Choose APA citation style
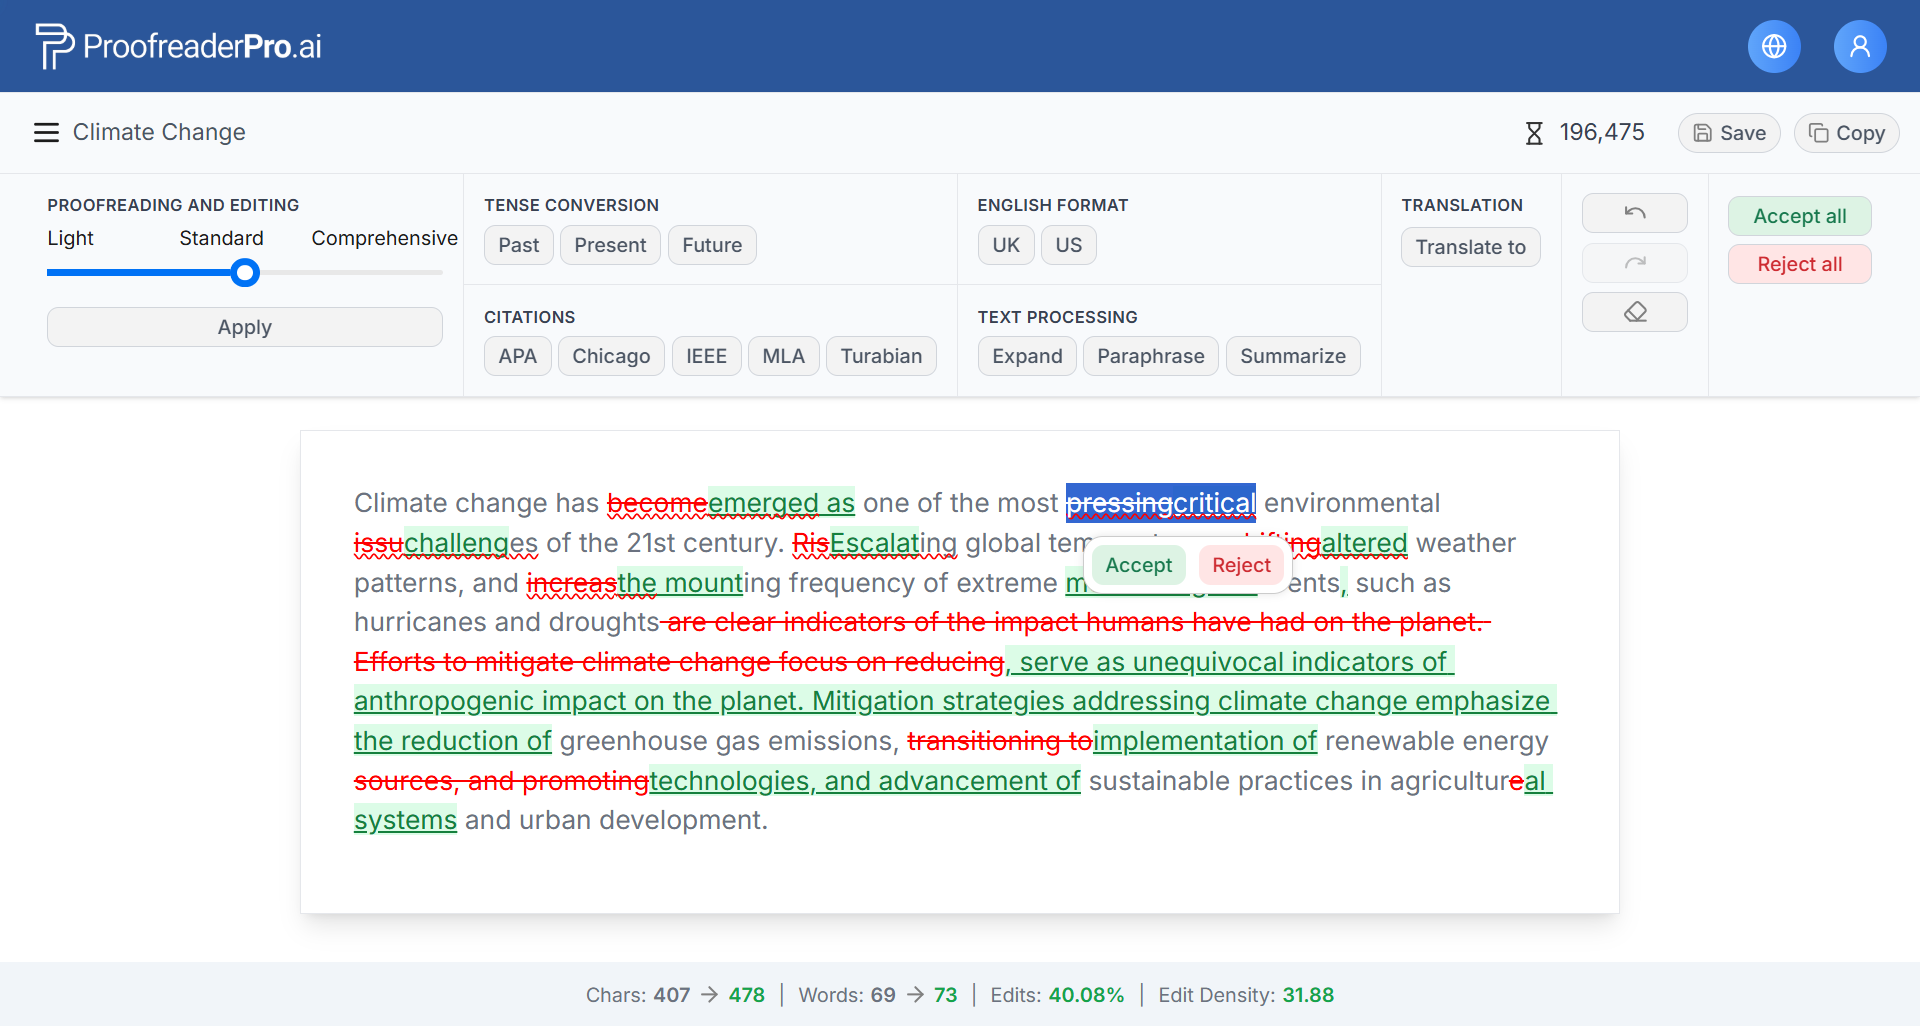 (x=517, y=356)
